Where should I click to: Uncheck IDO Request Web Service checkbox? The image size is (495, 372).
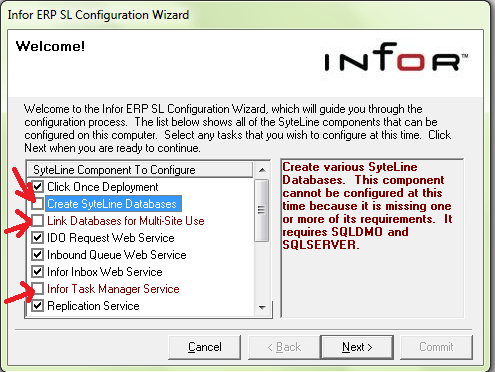click(x=38, y=238)
